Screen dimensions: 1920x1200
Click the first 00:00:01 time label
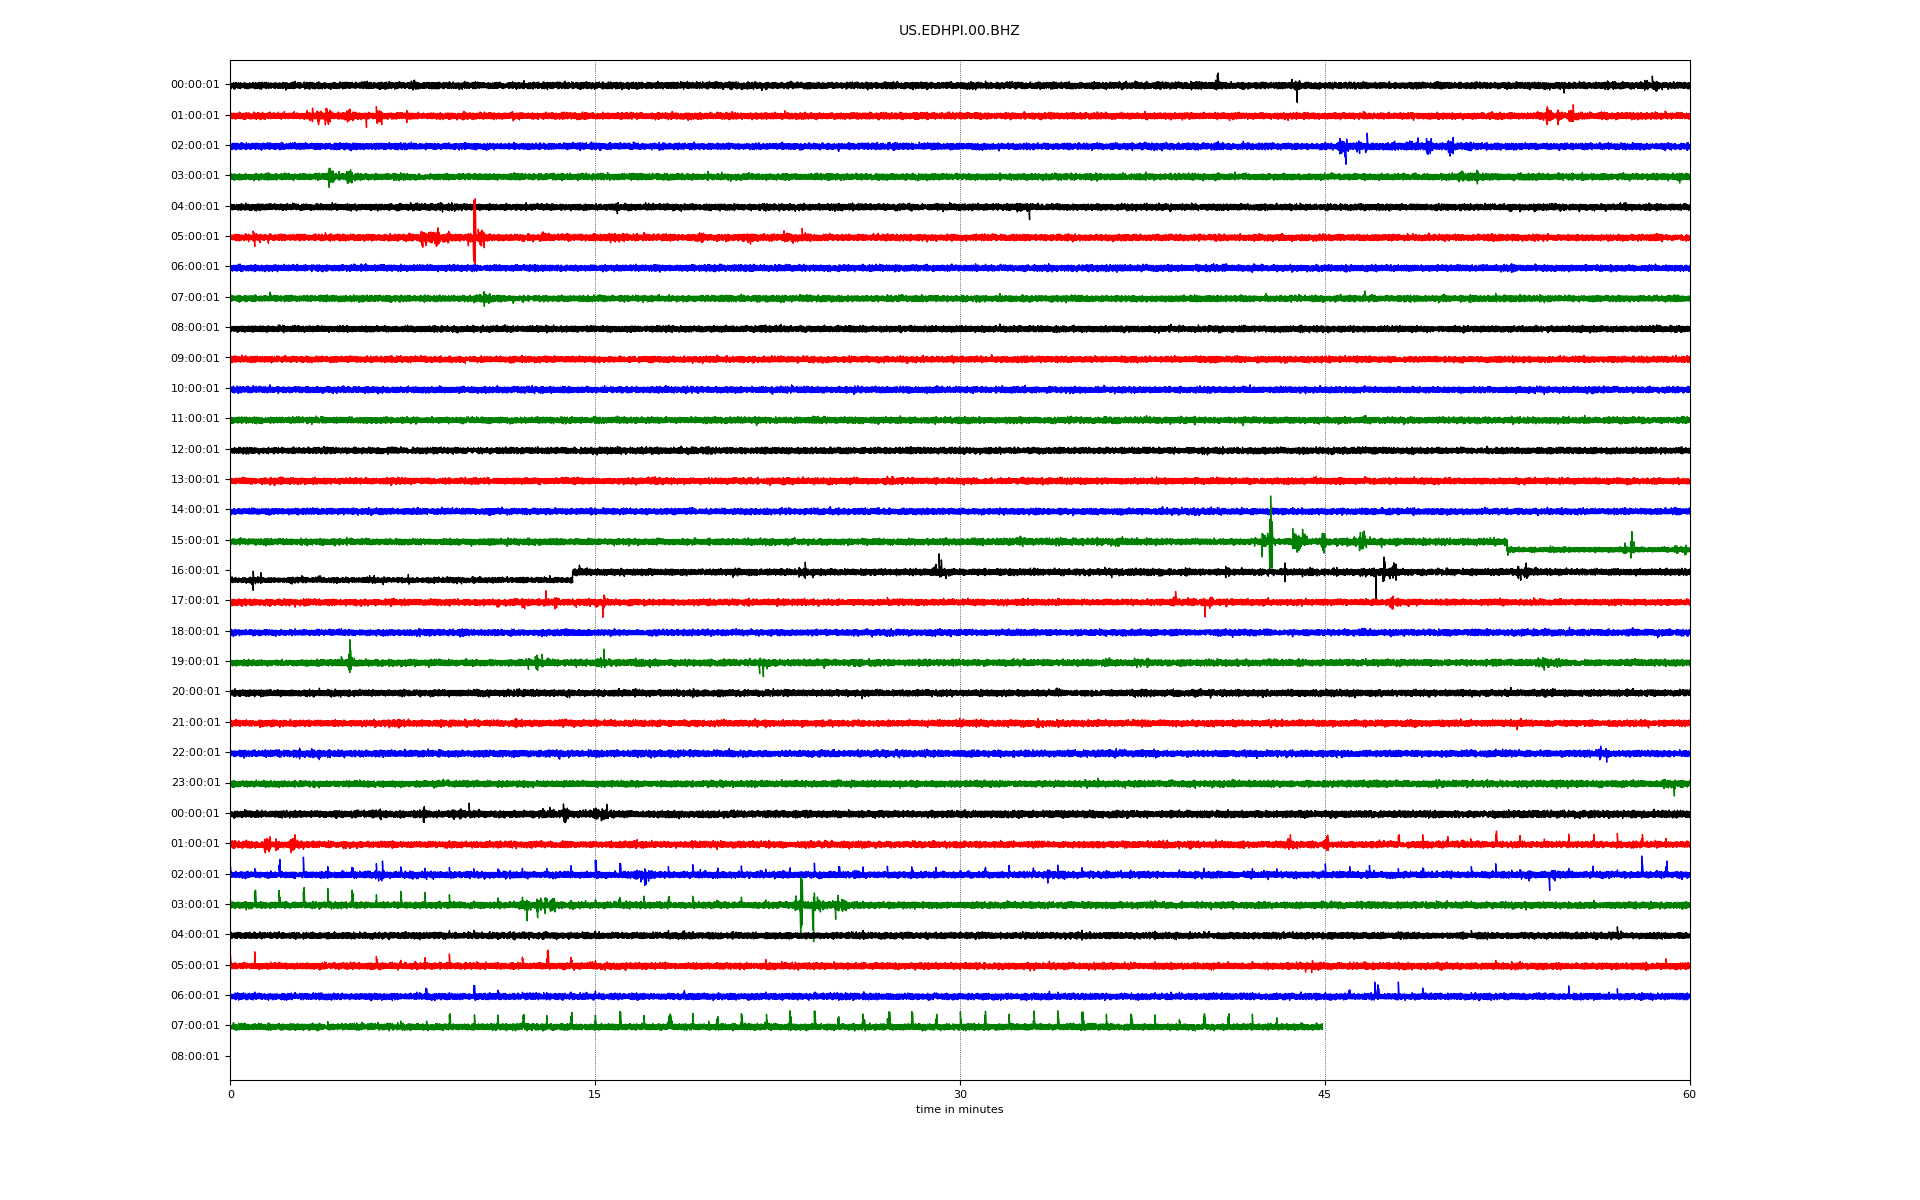point(195,85)
